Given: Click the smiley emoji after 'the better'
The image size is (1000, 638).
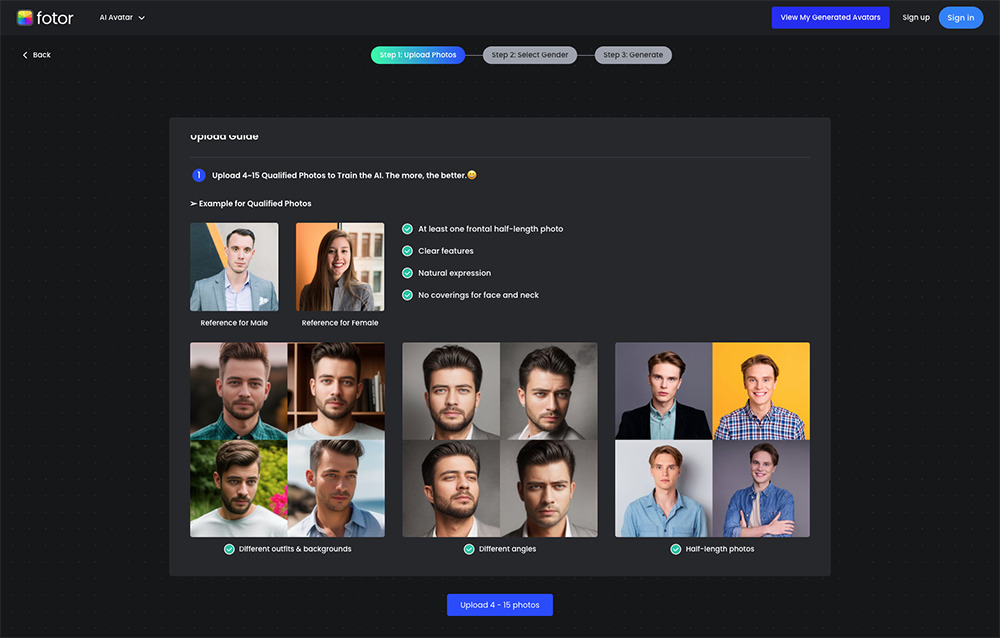Looking at the screenshot, I should tap(472, 175).
